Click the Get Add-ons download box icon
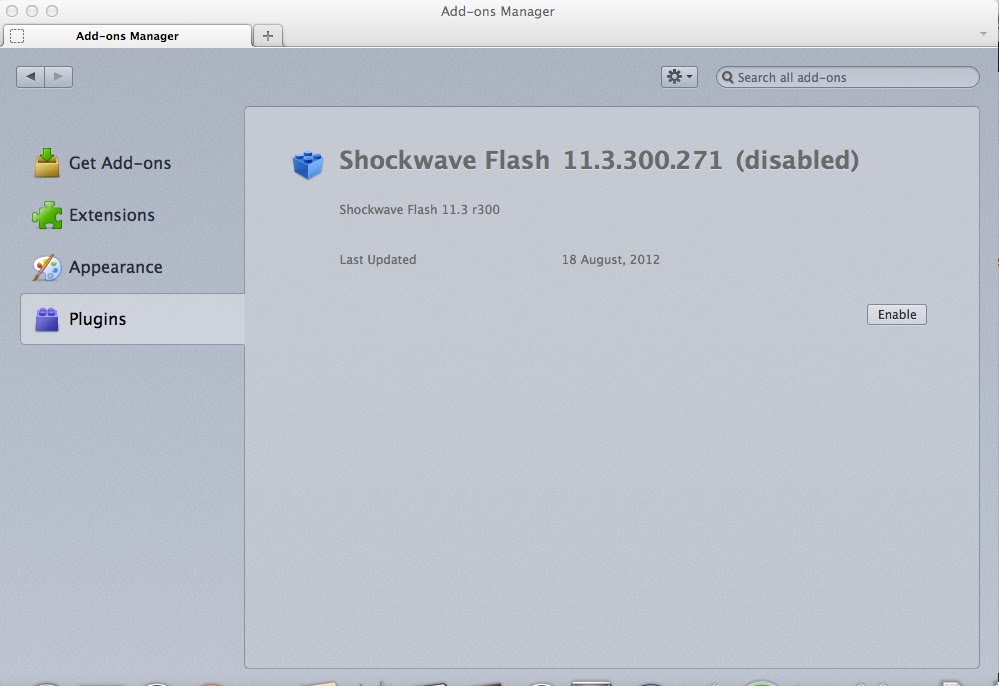Screen dimensions: 999x686 tap(47, 162)
